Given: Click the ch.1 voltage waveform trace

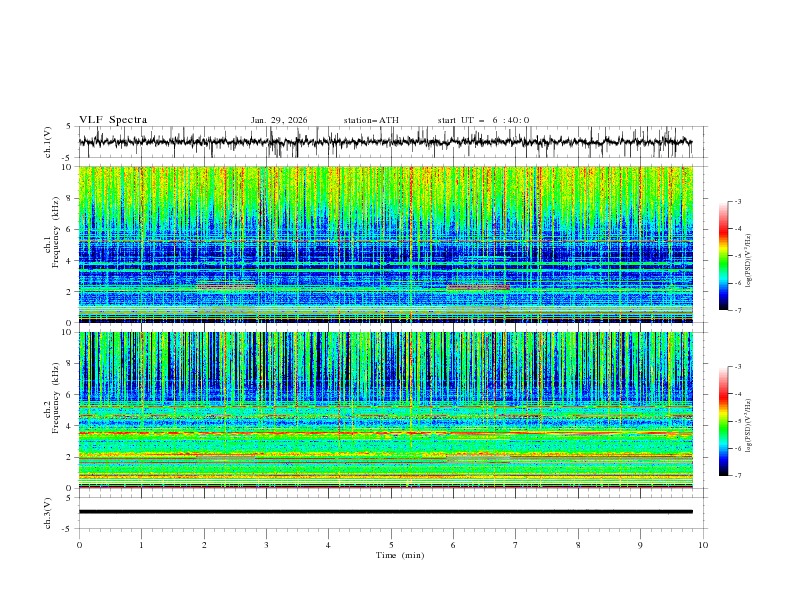Looking at the screenshot, I should pos(385,142).
